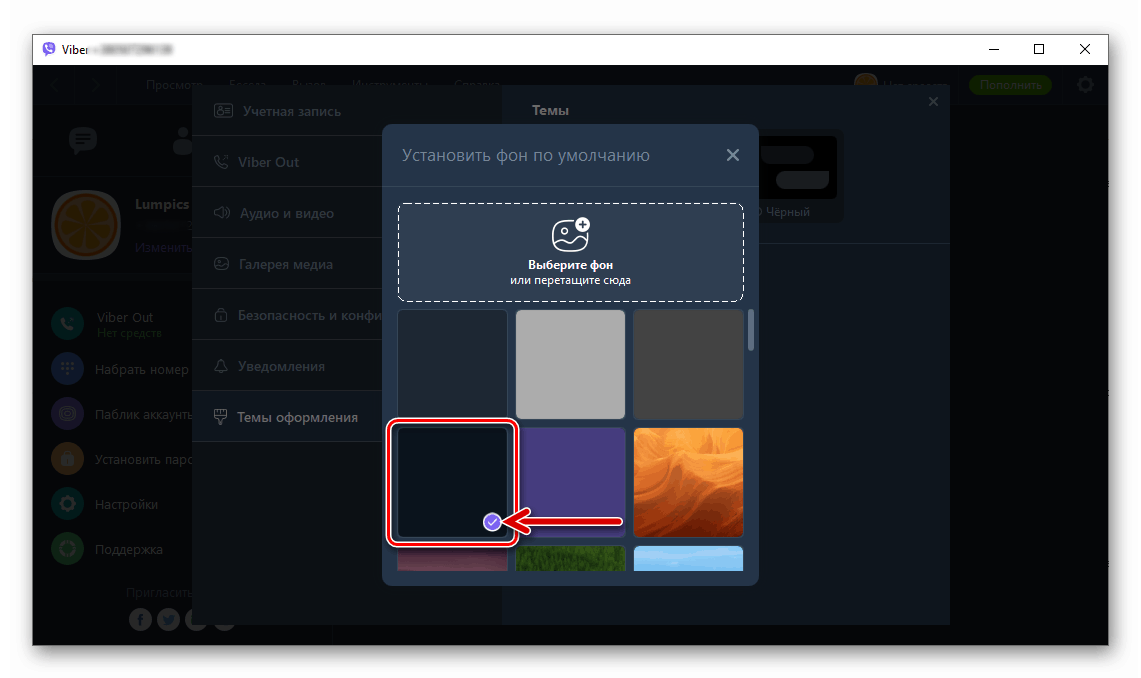Pick the blue sky background thumbnail
This screenshot has height=678, width=1141.
coord(688,558)
